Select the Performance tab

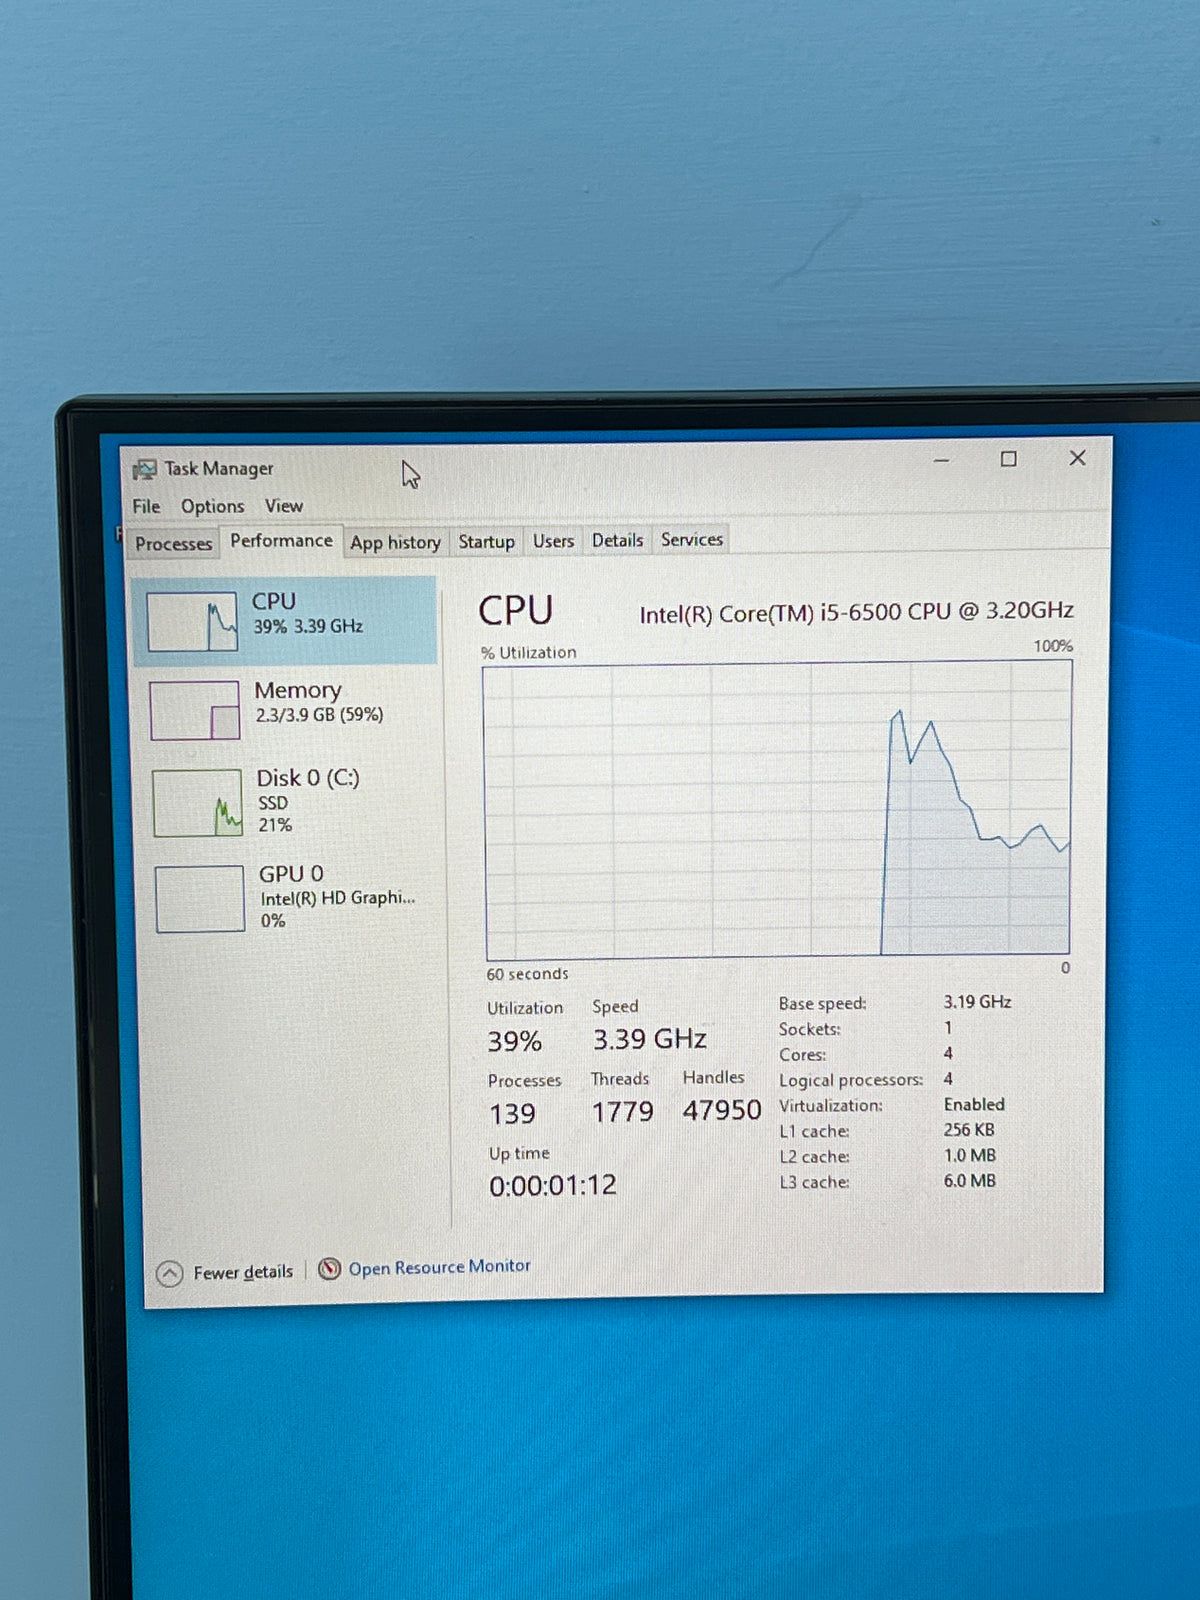tap(281, 541)
